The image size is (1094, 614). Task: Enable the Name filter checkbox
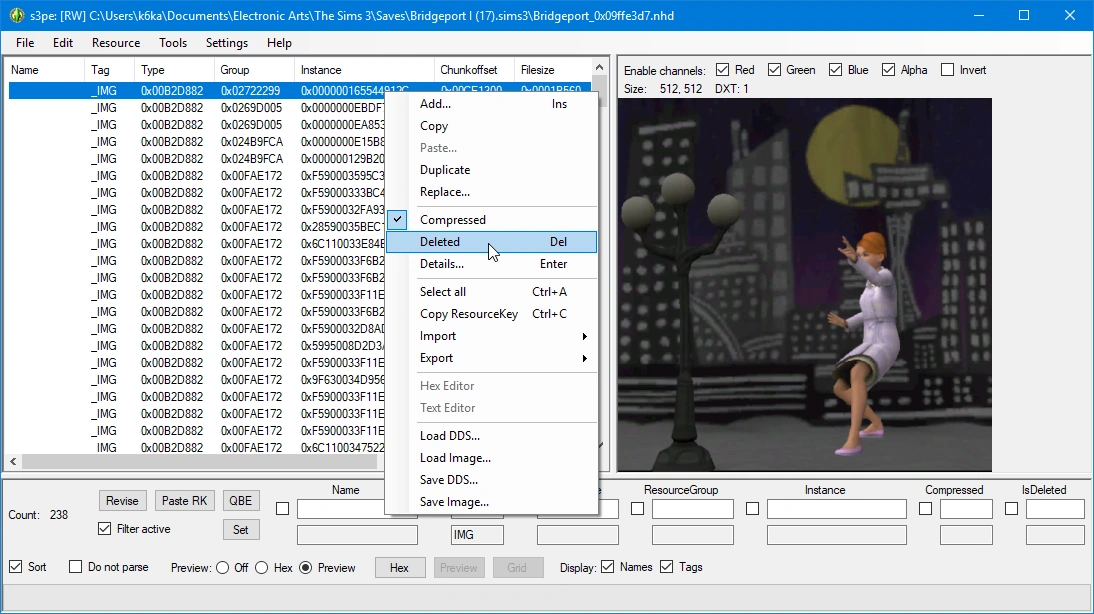283,509
